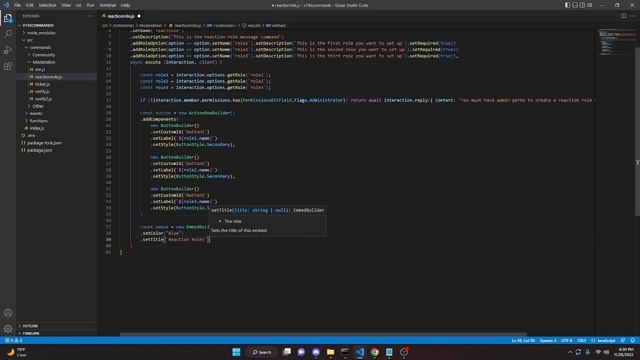Click Ln/Col cursor position in status bar
640x360 pixels.
[x=523, y=340]
